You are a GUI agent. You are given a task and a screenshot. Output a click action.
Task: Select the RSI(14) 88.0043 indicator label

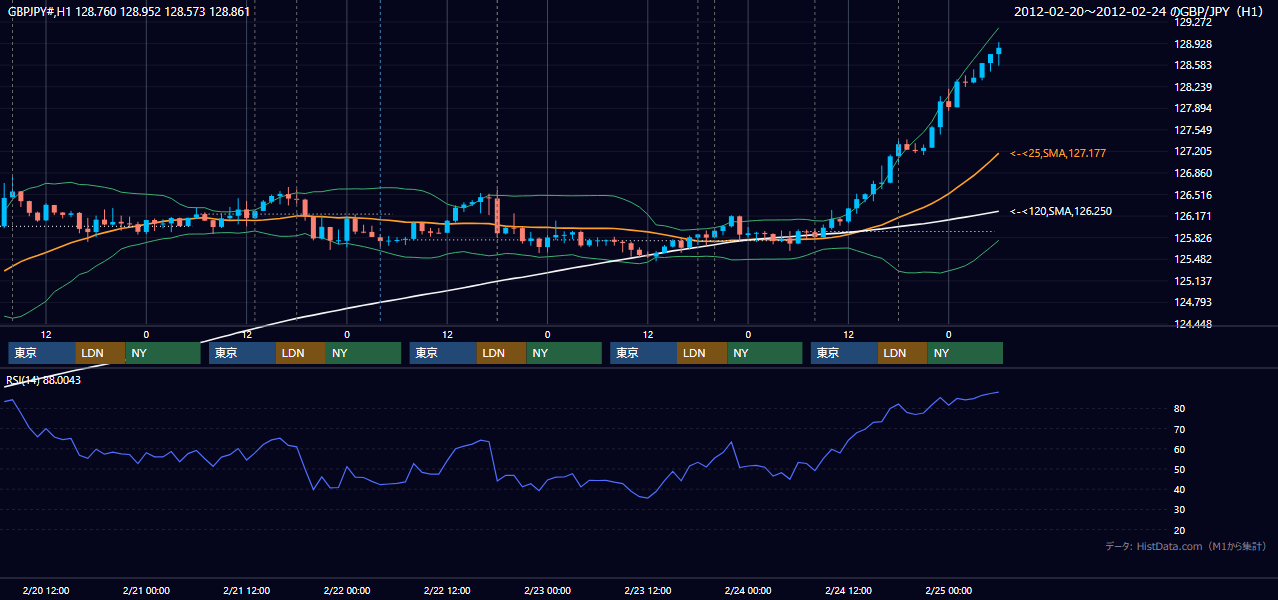pos(43,380)
